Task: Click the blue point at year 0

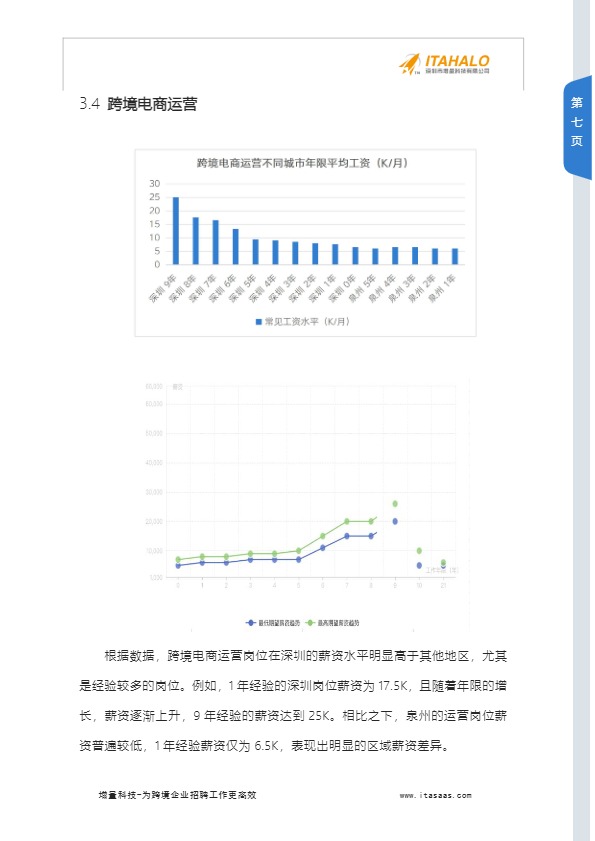Action: pos(178,565)
